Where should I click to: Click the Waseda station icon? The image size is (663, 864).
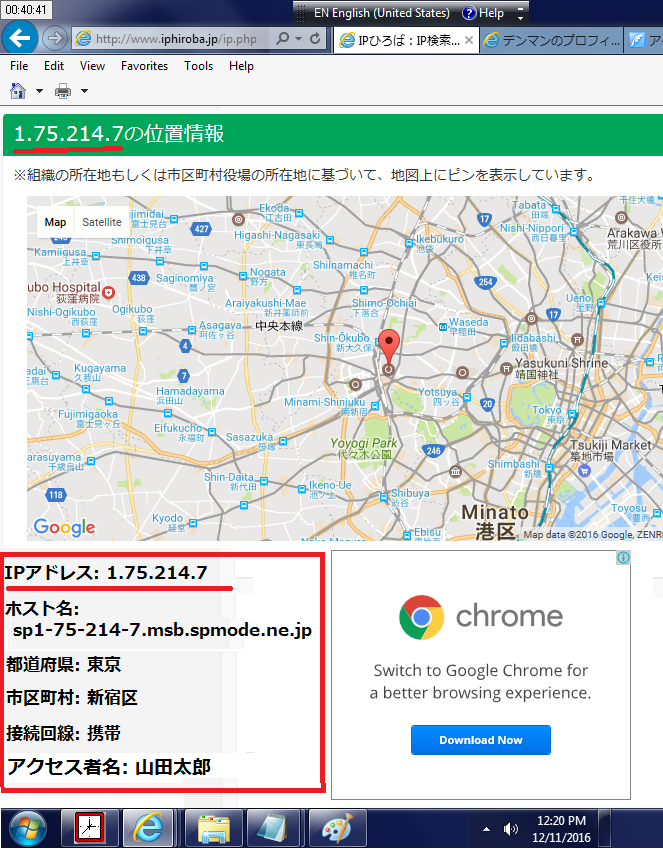click(443, 327)
